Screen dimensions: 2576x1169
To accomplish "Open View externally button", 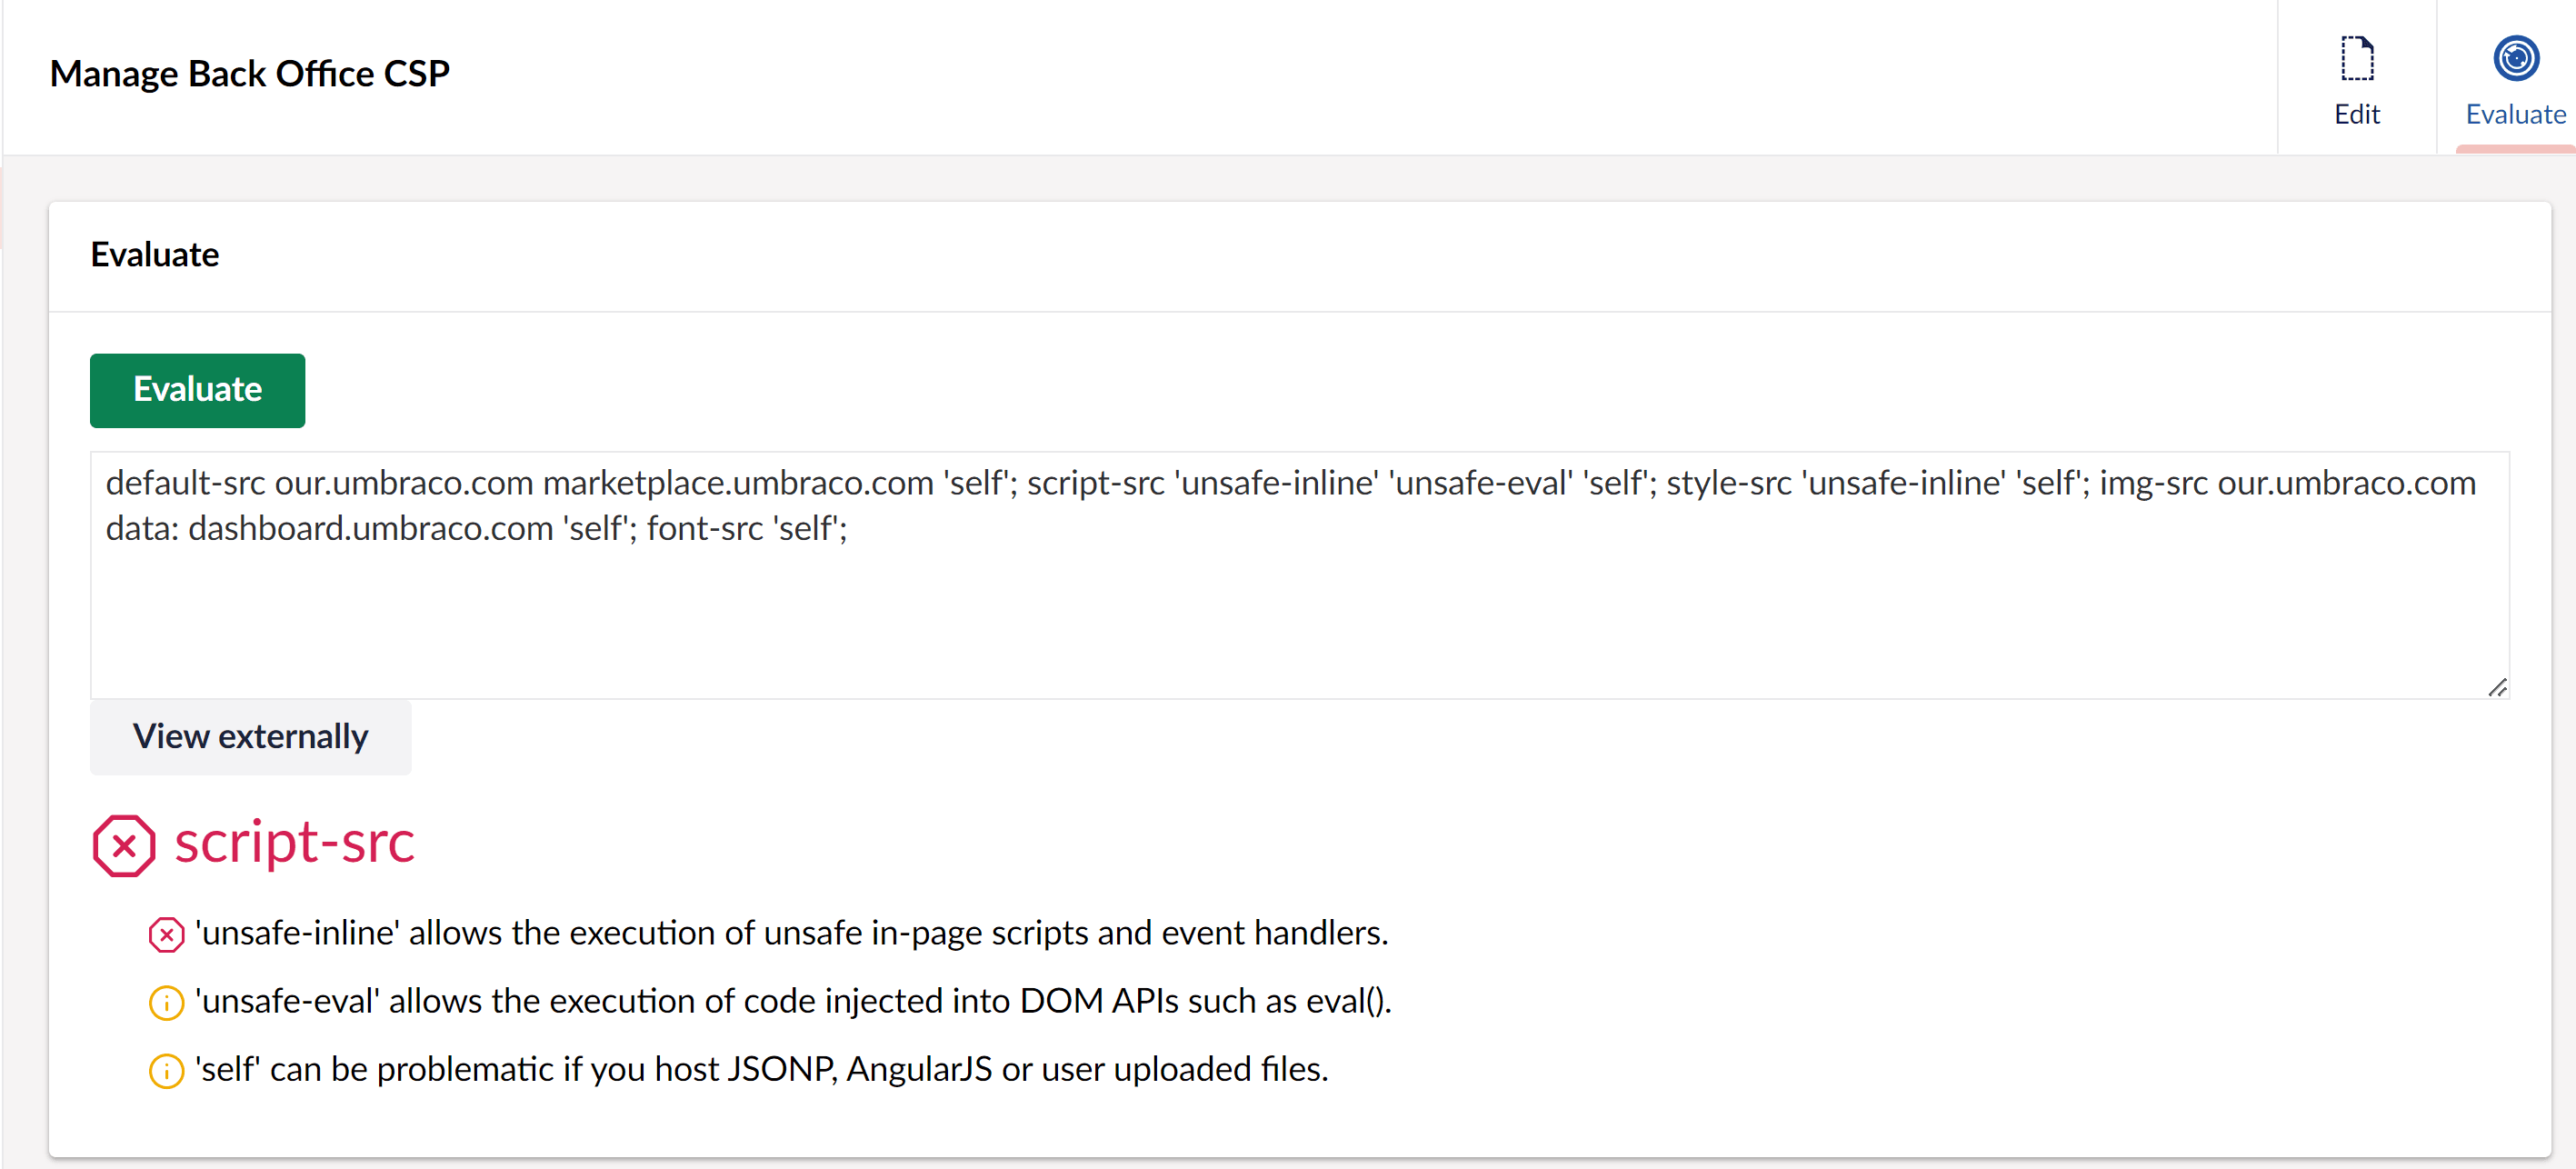I will click(250, 736).
